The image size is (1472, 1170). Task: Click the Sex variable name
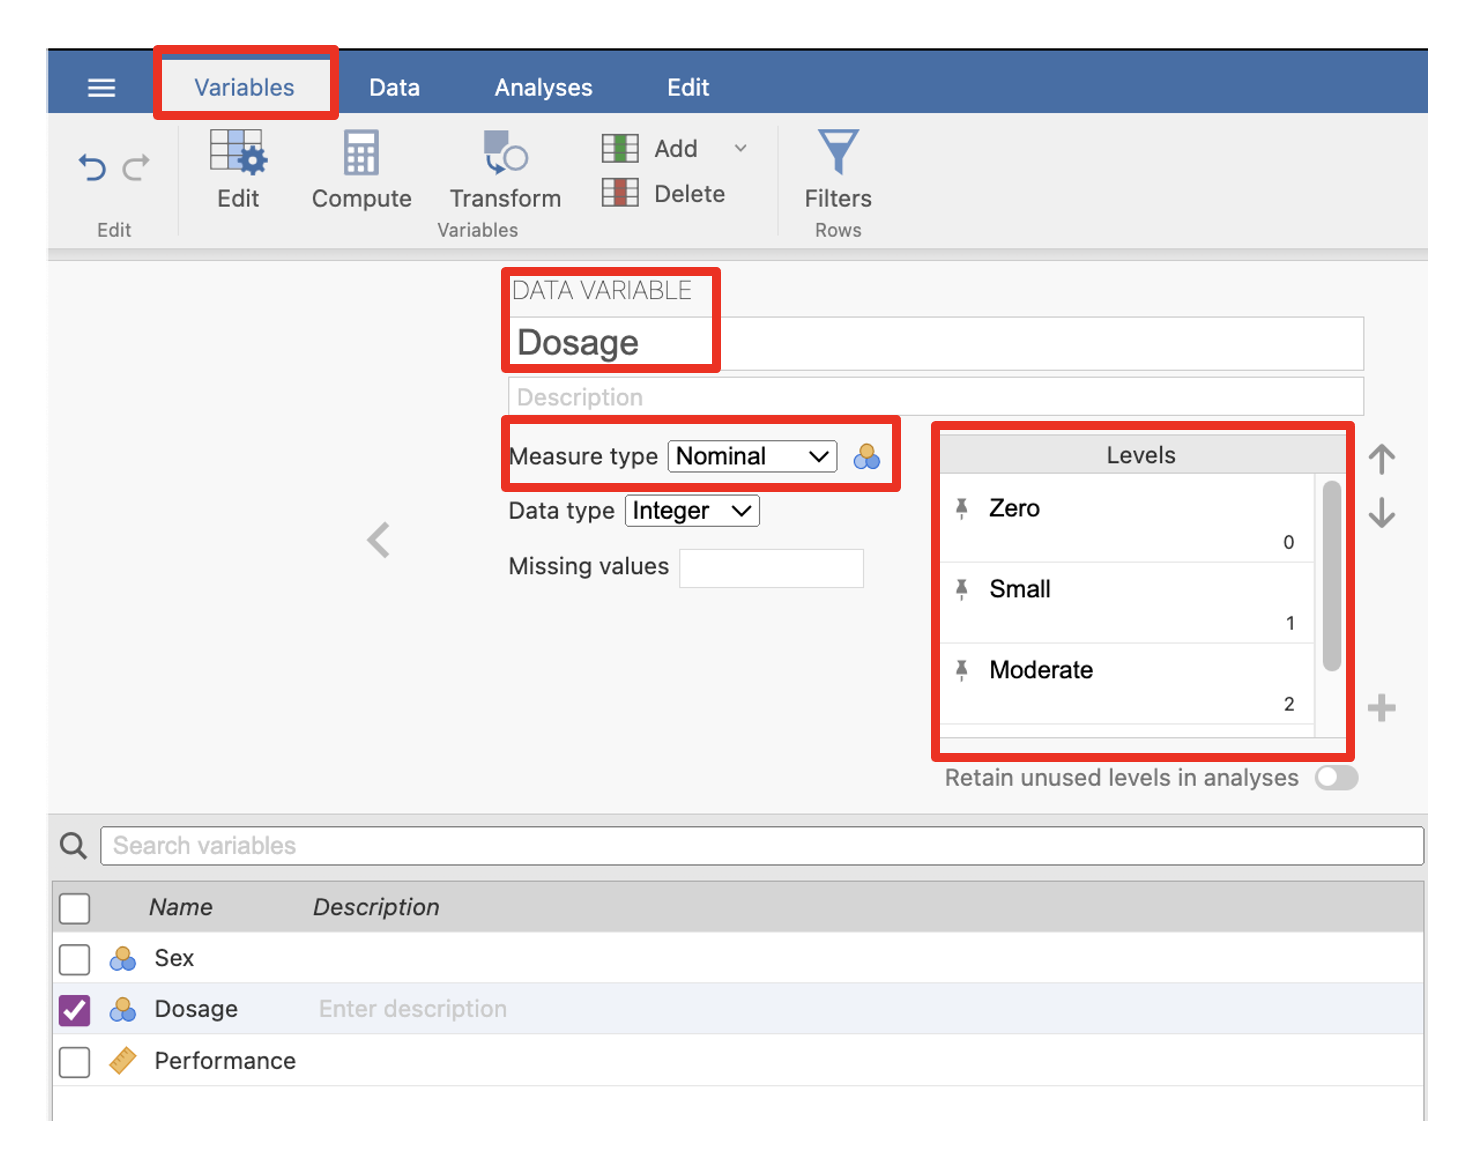tap(174, 958)
